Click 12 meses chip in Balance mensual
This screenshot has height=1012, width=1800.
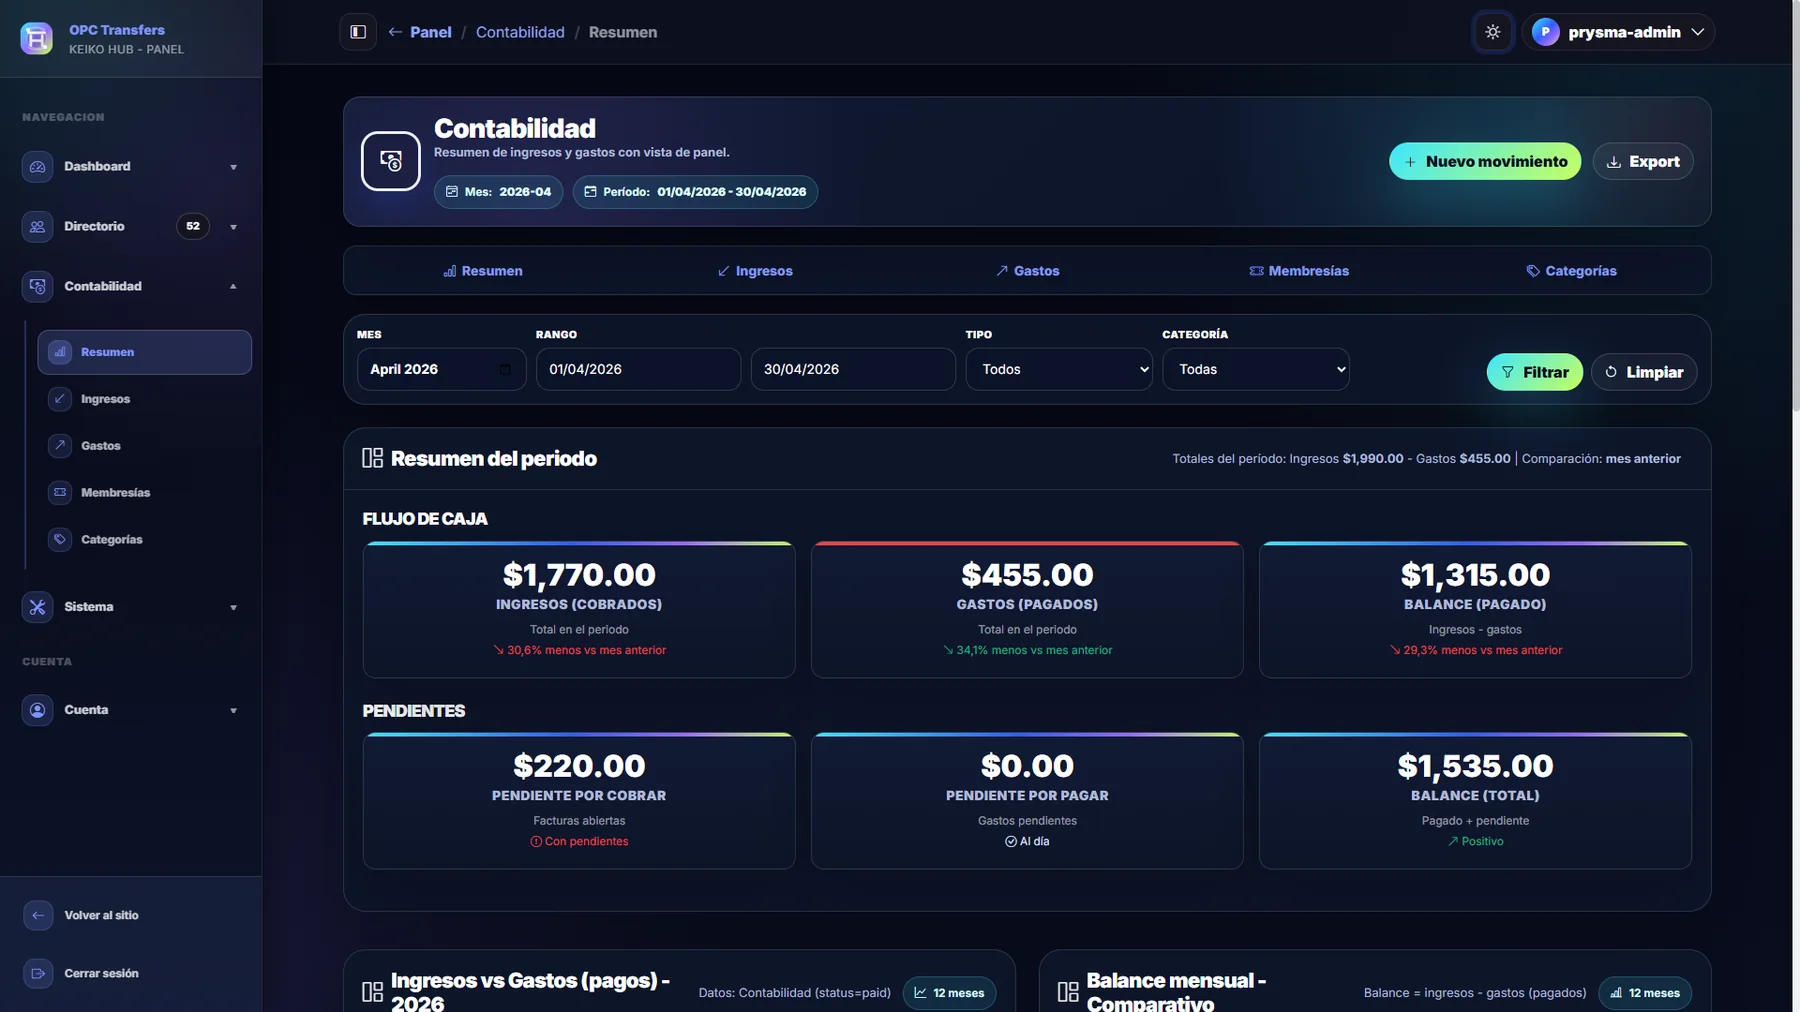(x=1645, y=993)
